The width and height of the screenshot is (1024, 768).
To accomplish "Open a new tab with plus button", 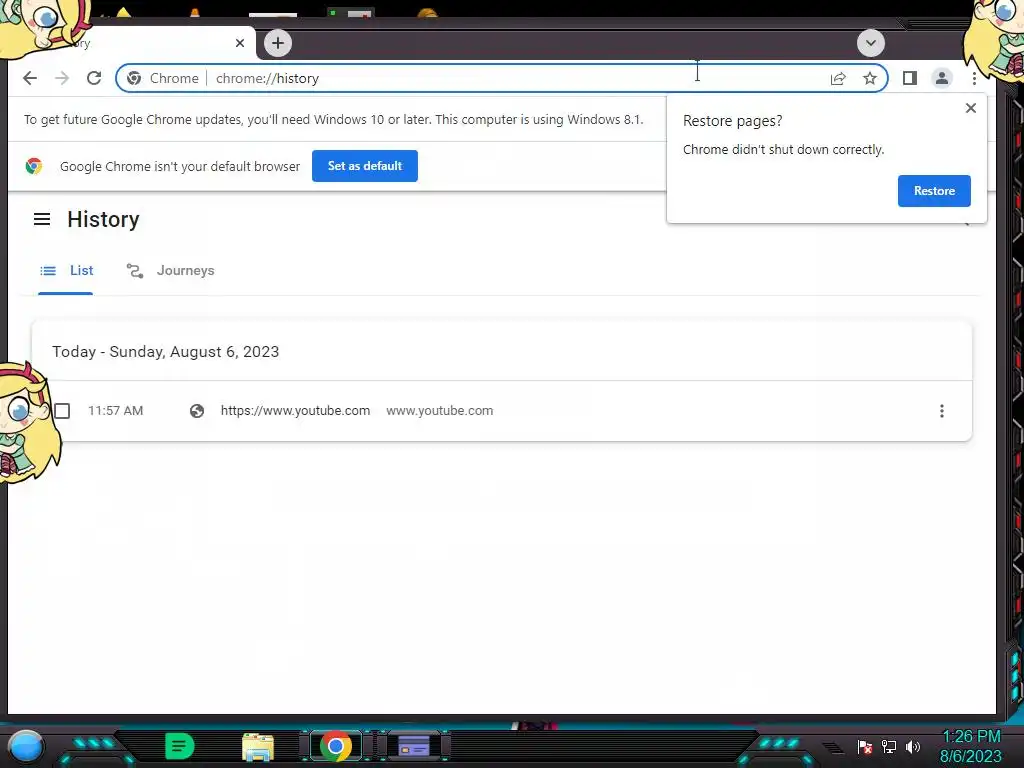I will pyautogui.click(x=278, y=43).
